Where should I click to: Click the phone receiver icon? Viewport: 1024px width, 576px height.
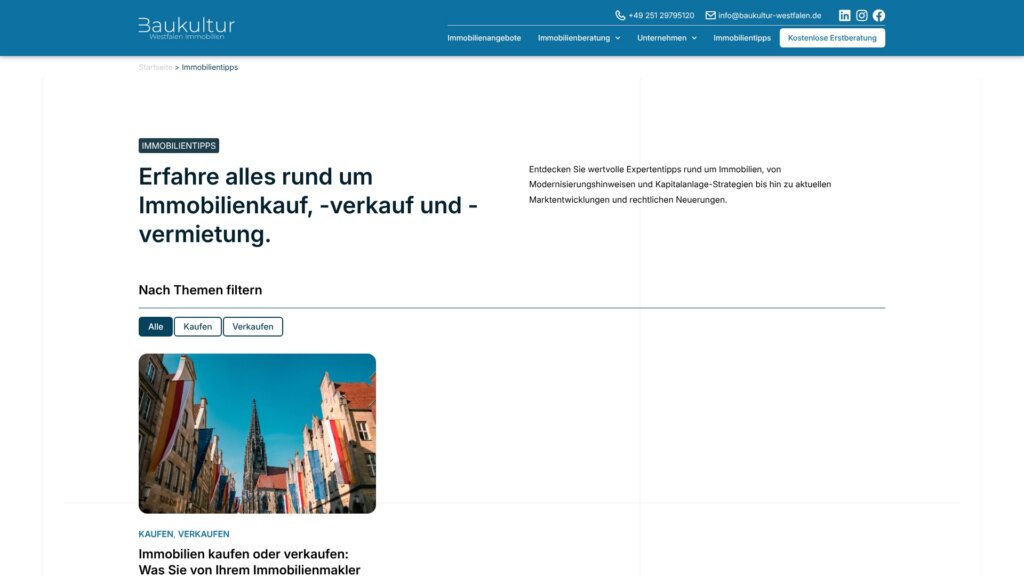(620, 15)
